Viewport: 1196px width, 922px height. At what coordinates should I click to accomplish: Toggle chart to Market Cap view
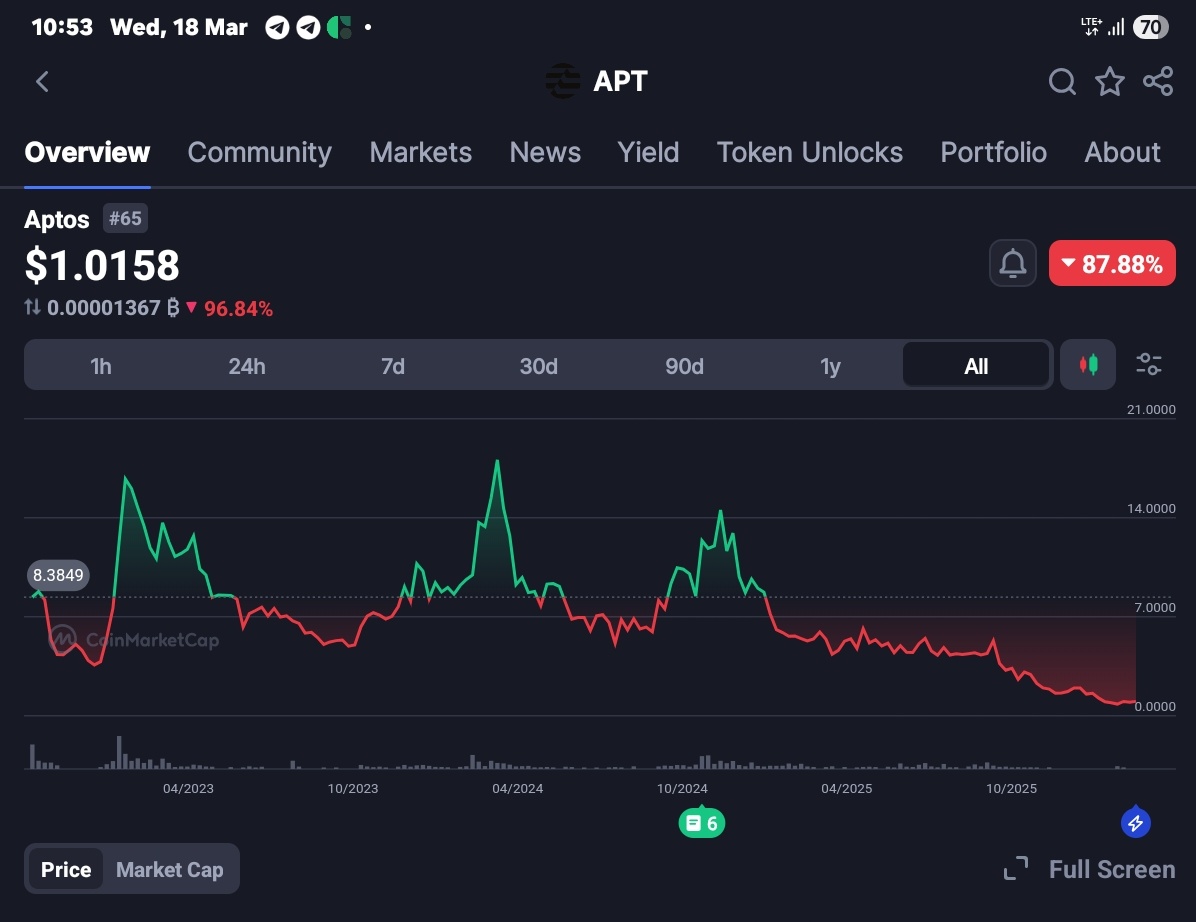[169, 869]
